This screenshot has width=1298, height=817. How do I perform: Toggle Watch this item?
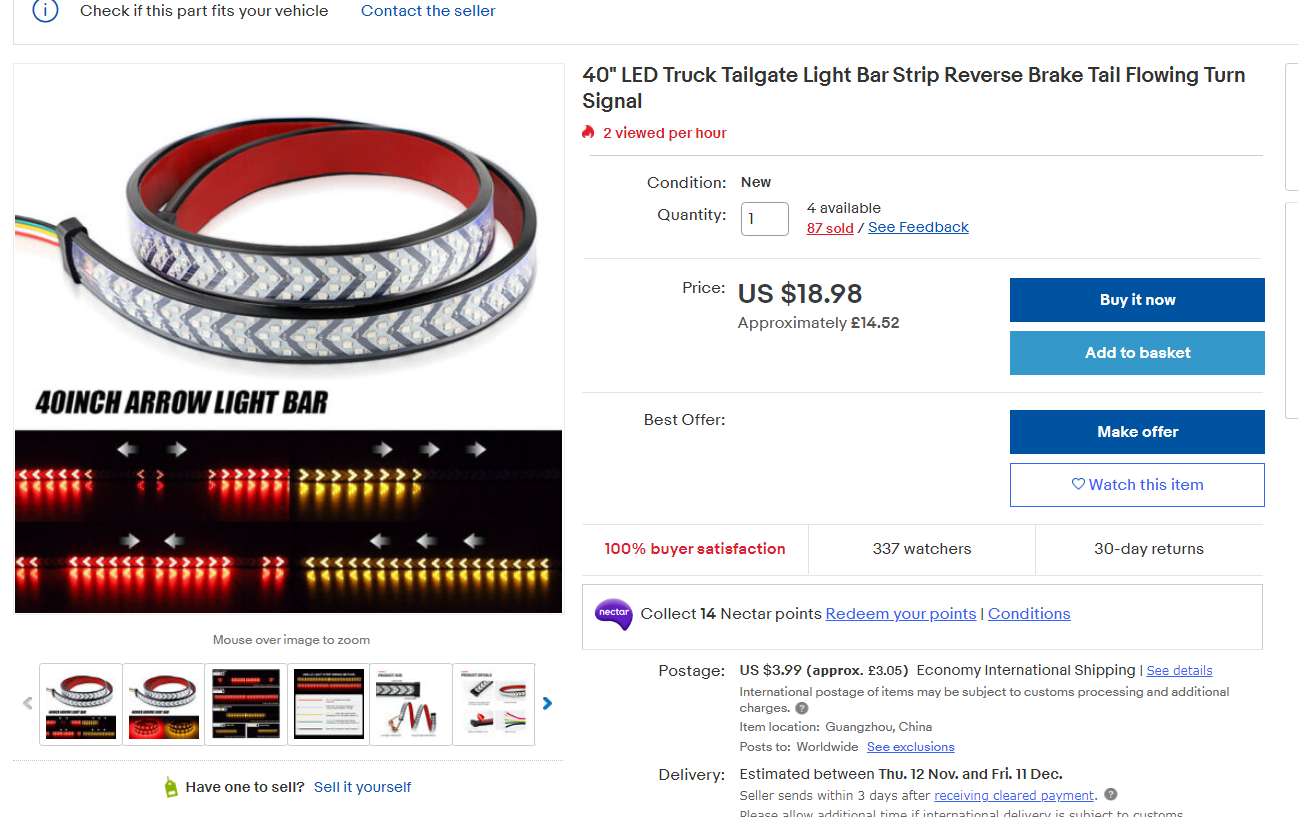(1137, 485)
